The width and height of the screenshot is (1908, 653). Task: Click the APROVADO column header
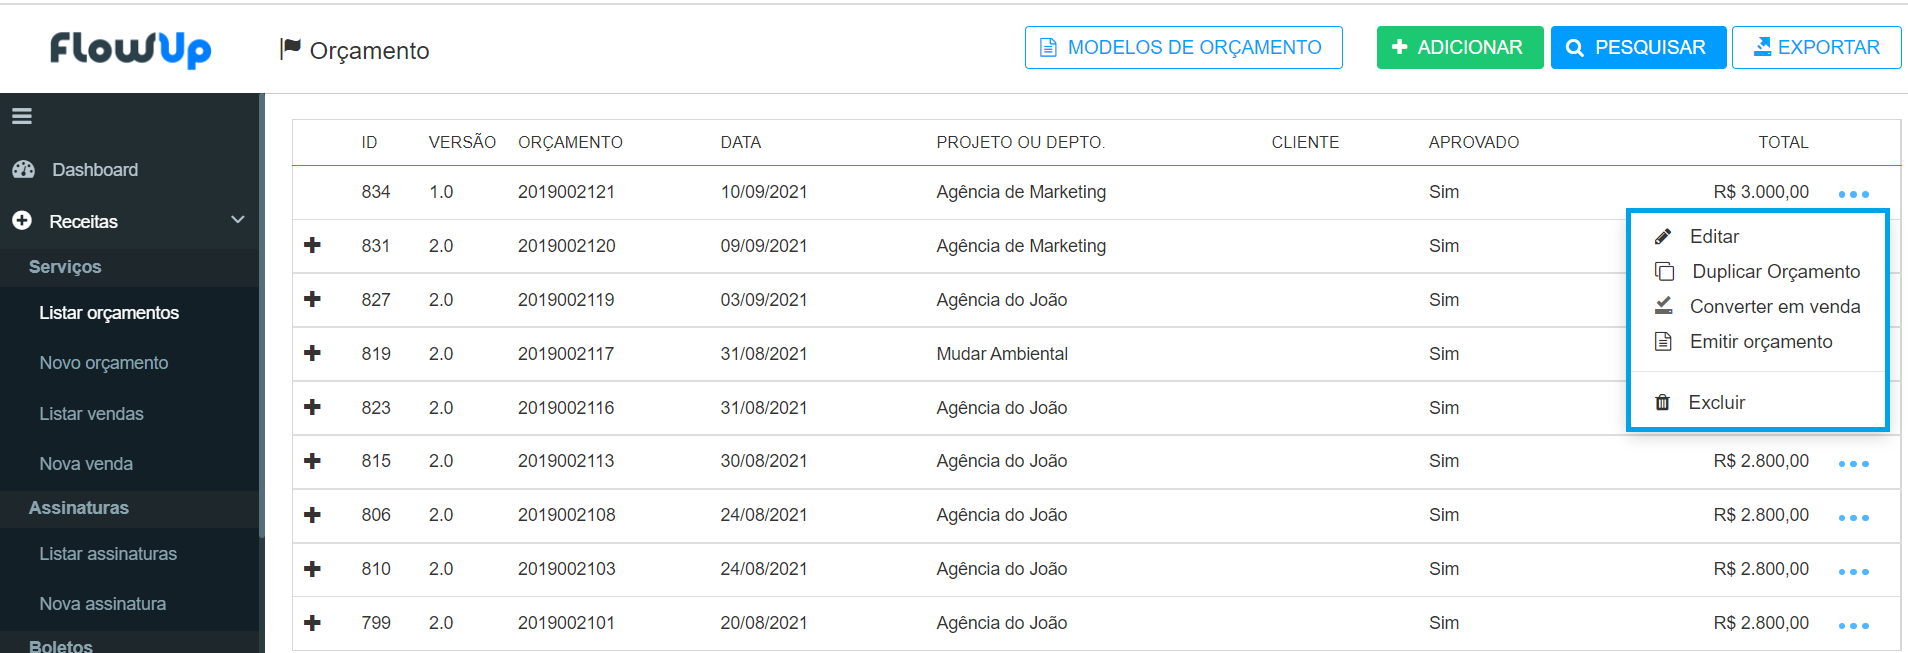click(x=1473, y=142)
